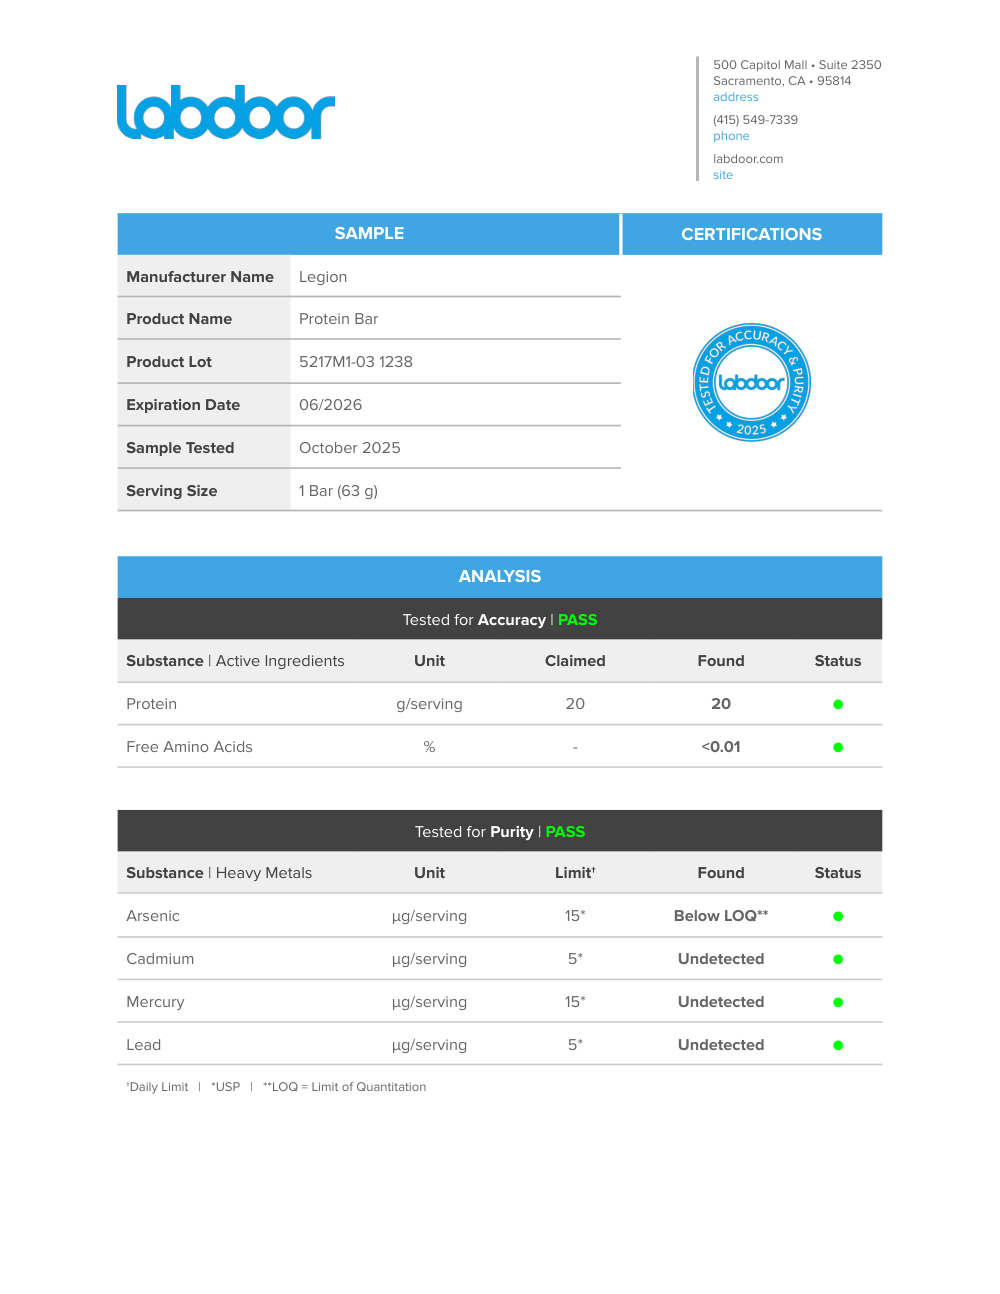Viewport: 1000px width, 1294px height.
Task: Select the CERTIFICATIONS section header
Action: [752, 234]
